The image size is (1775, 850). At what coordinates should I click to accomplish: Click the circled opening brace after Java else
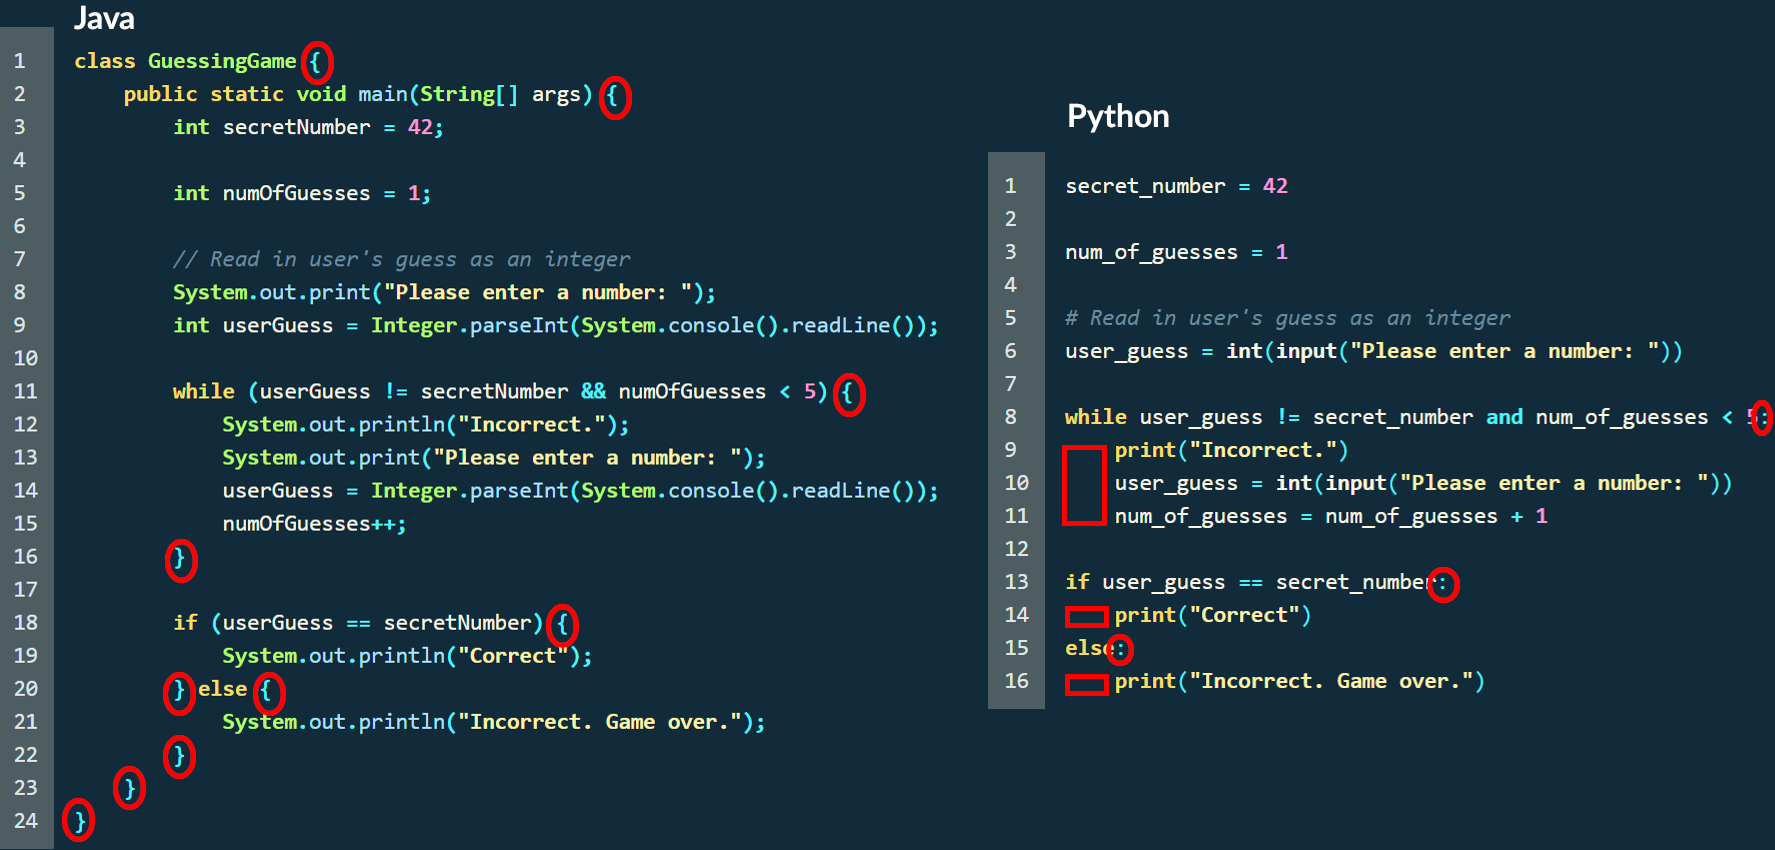click(x=267, y=691)
